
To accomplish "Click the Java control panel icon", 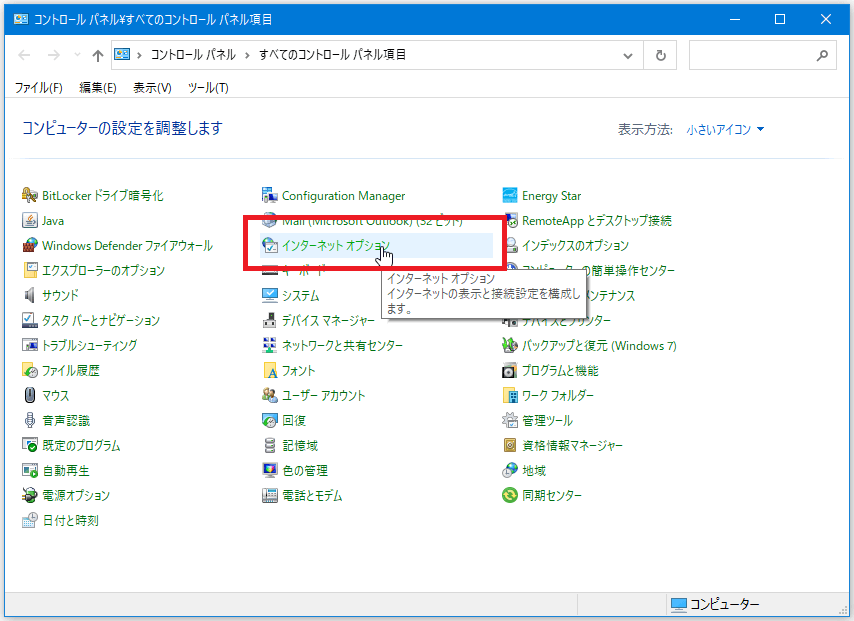I will point(30,221).
